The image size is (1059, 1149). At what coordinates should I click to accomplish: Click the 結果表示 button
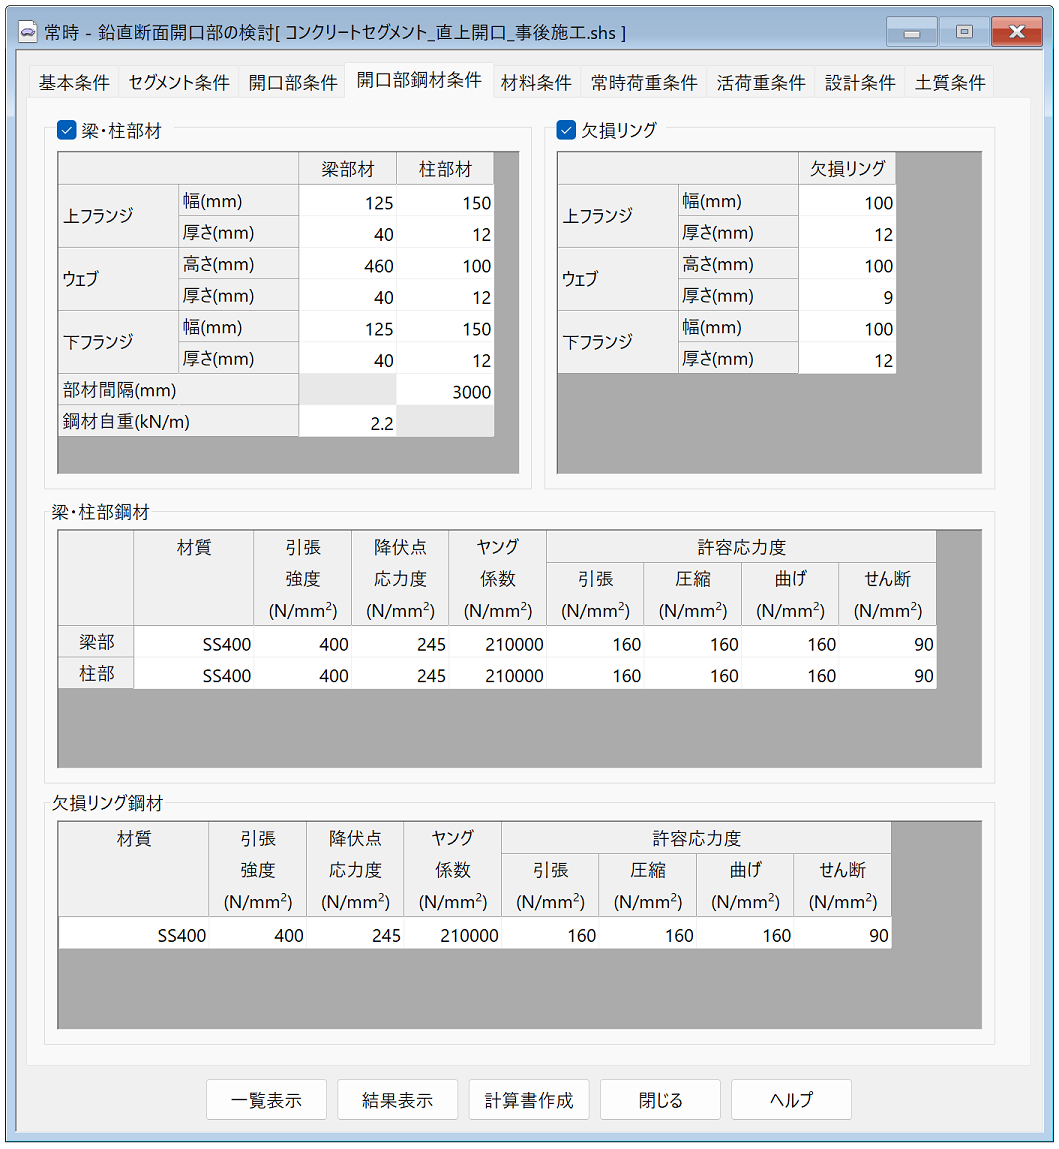click(397, 1099)
